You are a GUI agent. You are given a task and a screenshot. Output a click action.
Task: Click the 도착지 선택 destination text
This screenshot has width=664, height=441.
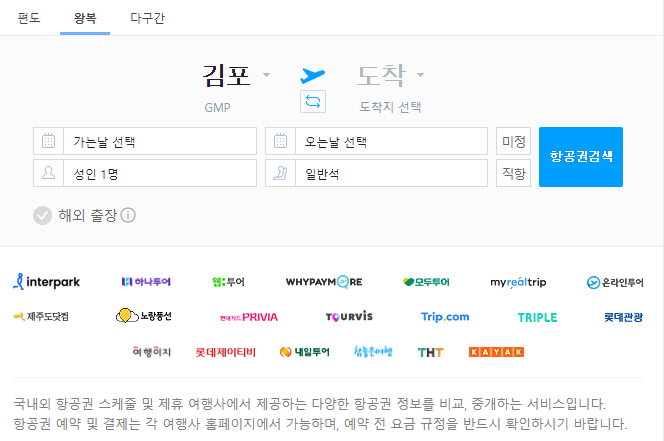pos(390,107)
